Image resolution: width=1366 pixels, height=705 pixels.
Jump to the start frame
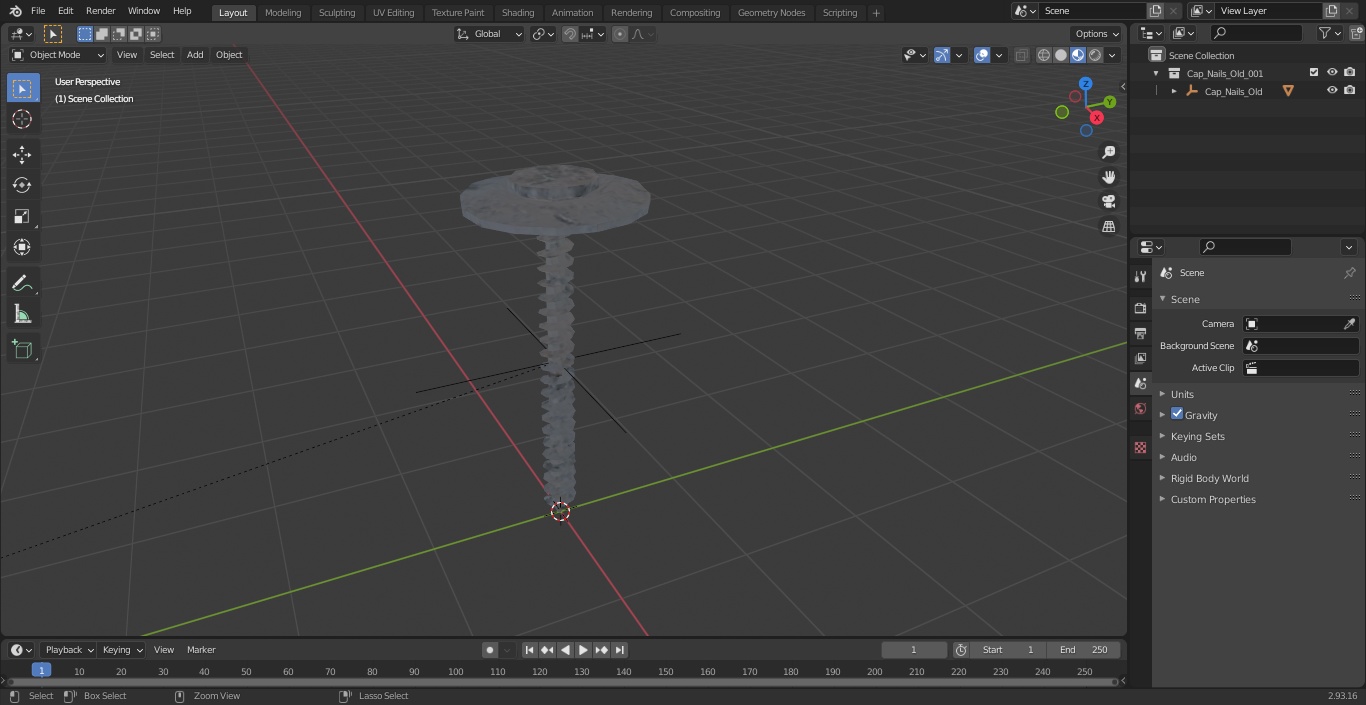coord(529,650)
